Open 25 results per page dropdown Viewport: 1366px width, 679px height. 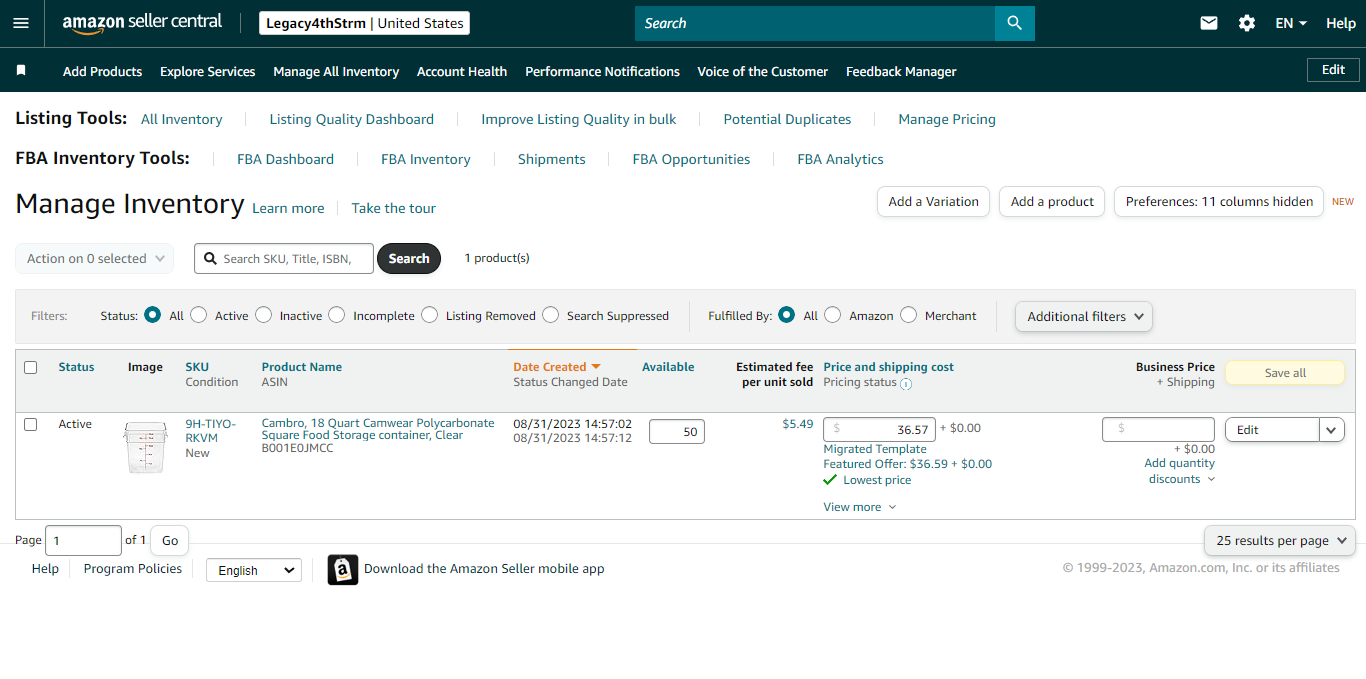(x=1280, y=540)
